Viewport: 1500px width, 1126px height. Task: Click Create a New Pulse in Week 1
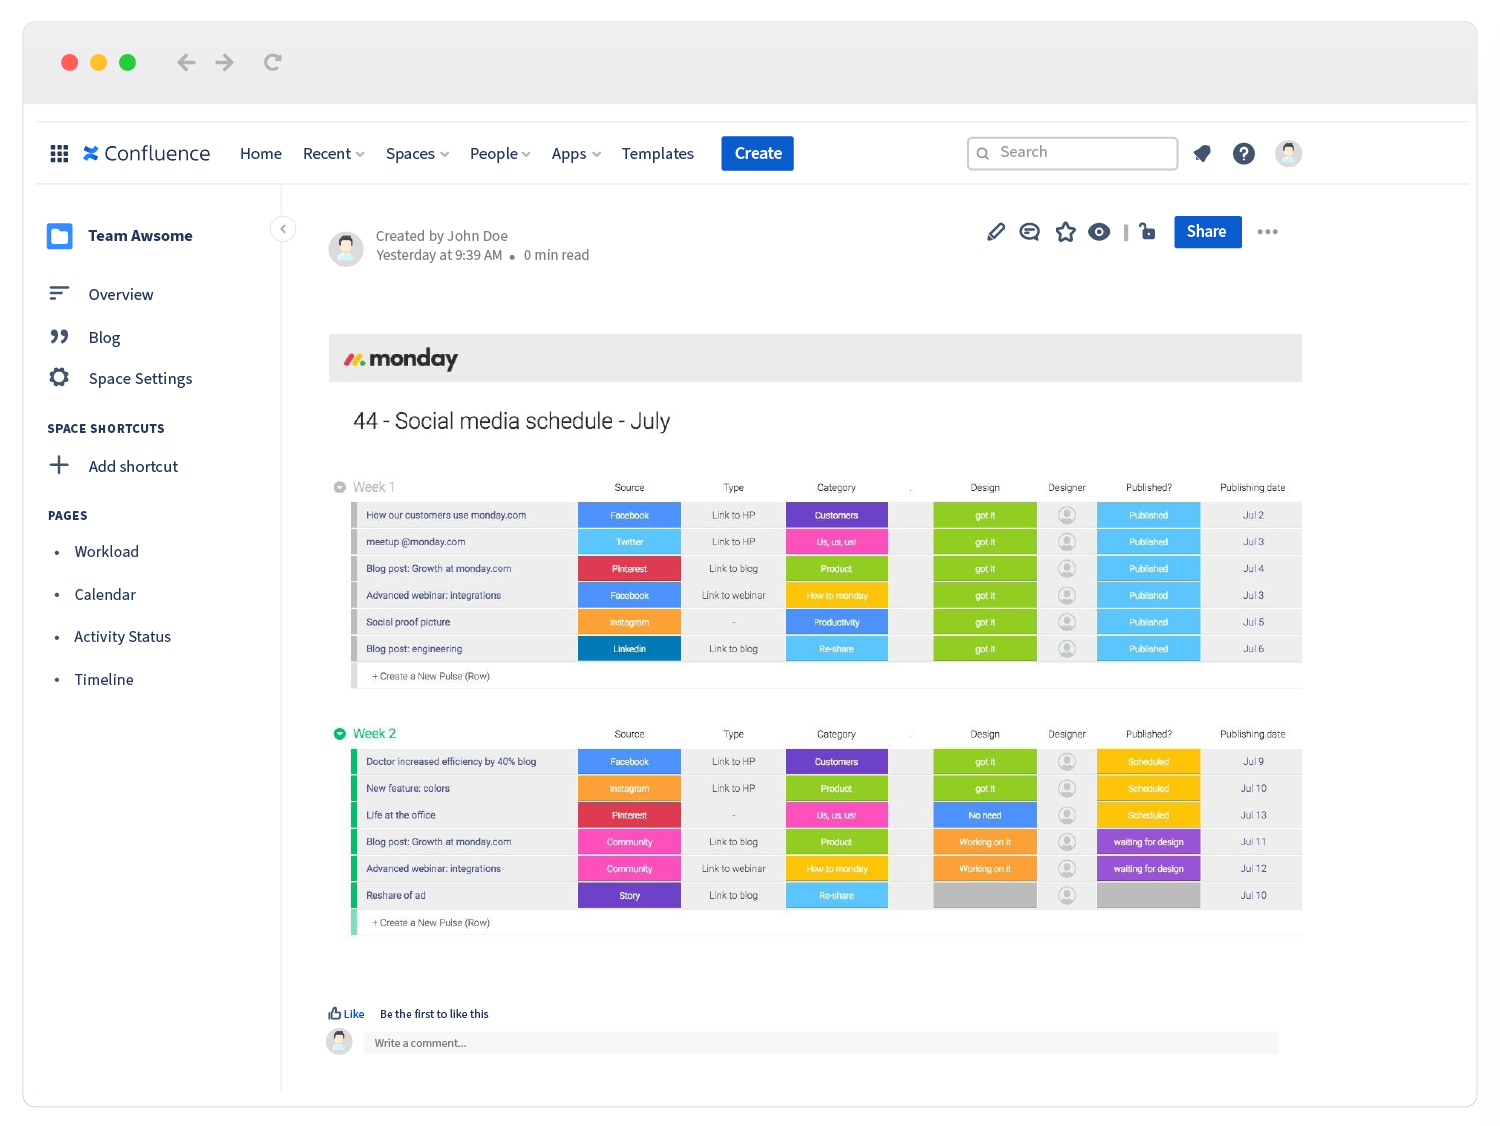click(431, 676)
